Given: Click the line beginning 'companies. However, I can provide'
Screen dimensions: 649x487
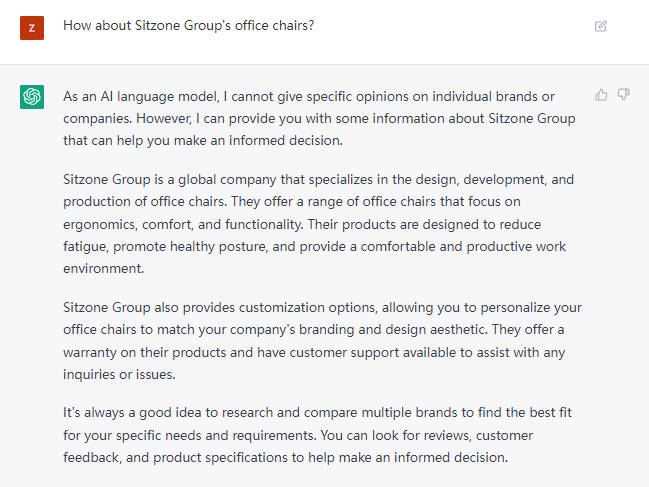Looking at the screenshot, I should [x=319, y=119].
